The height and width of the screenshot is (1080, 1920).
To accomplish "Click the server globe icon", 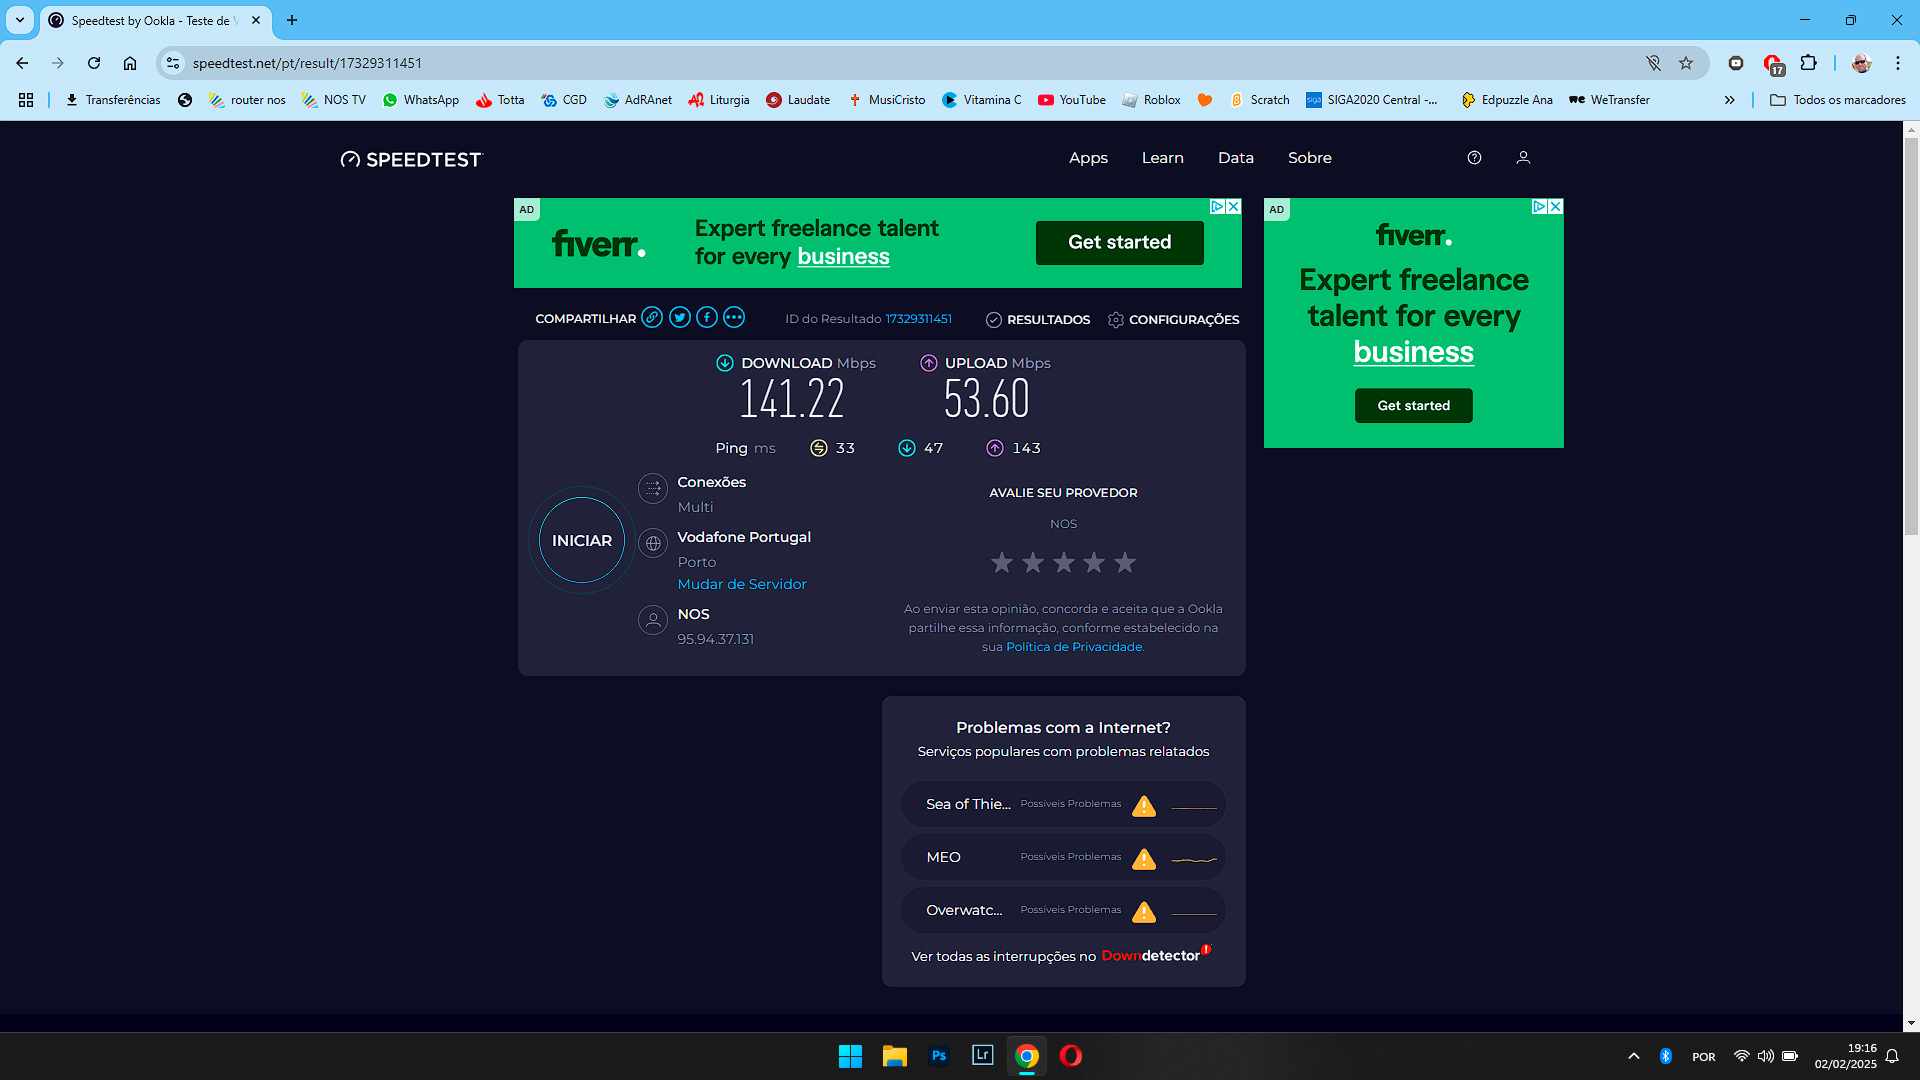I will point(653,543).
